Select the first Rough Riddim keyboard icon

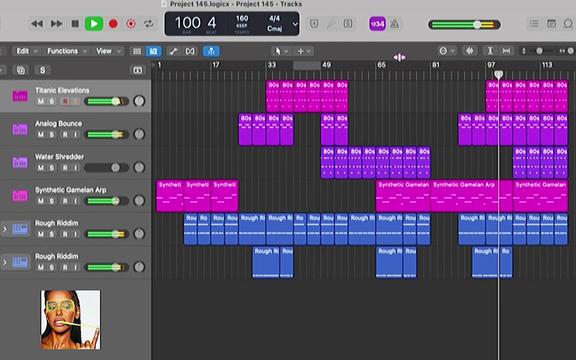pos(20,229)
